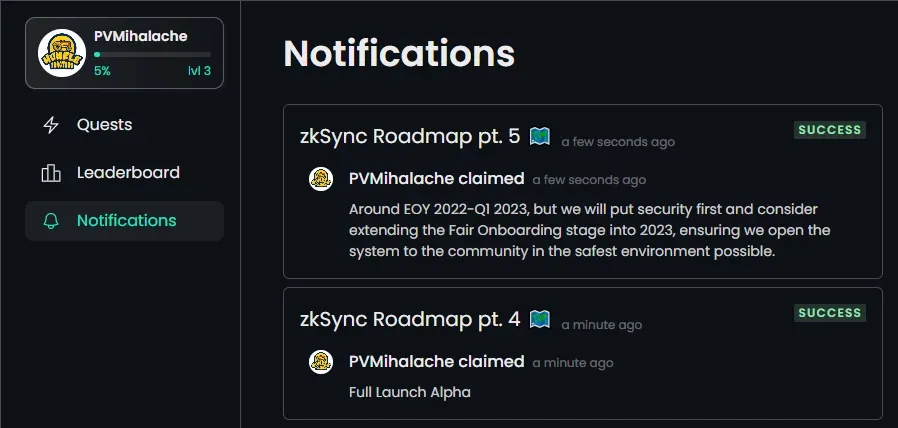
Task: Click the small avatar in pt. 5 notification
Action: pos(321,179)
